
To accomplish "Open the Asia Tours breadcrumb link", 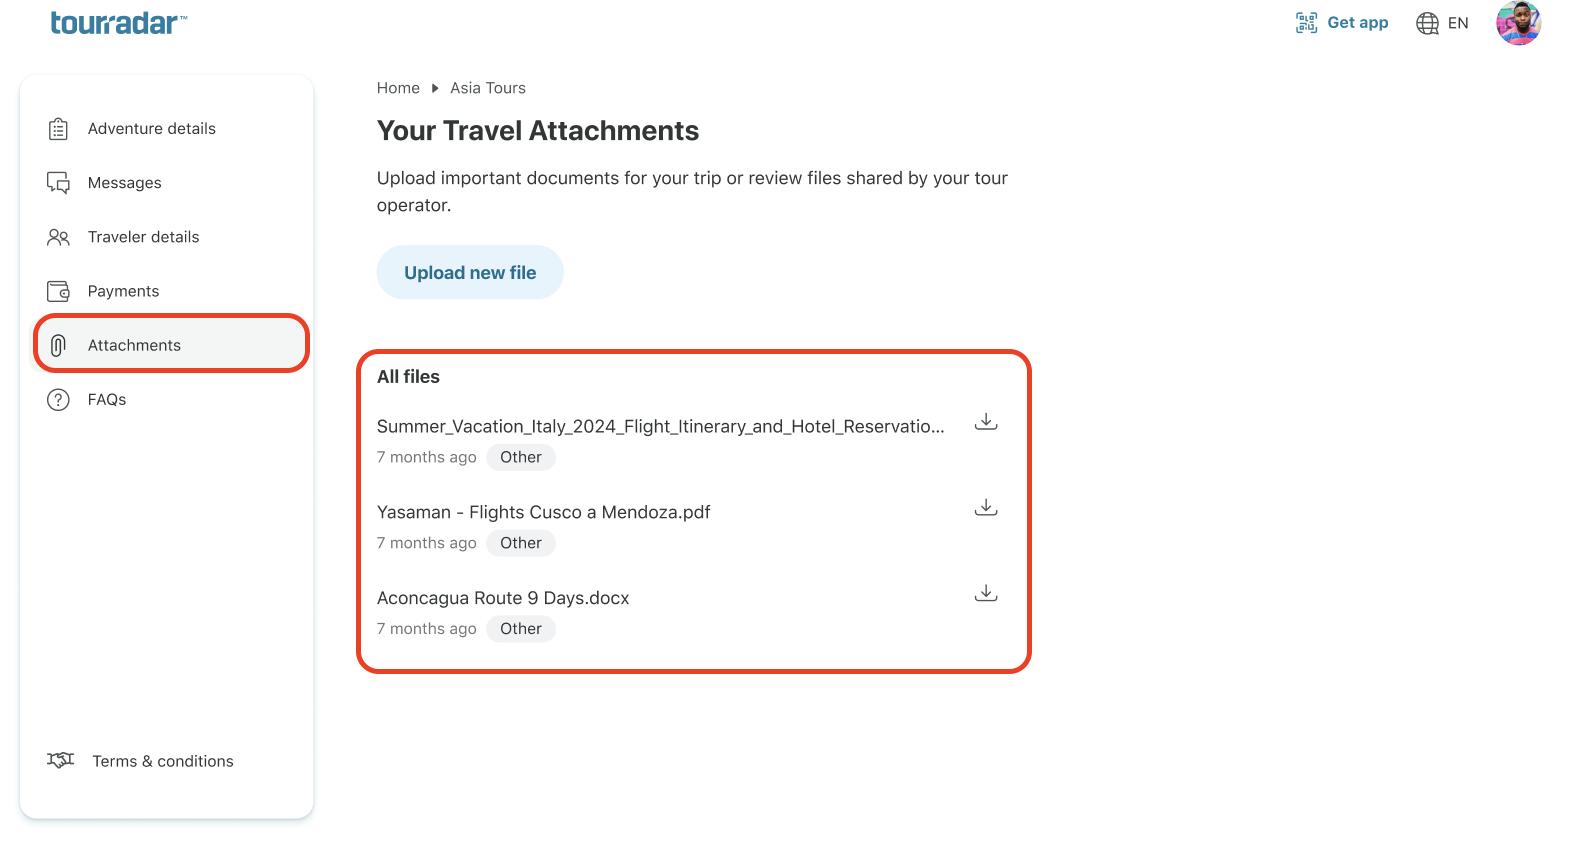I will pyautogui.click(x=488, y=88).
